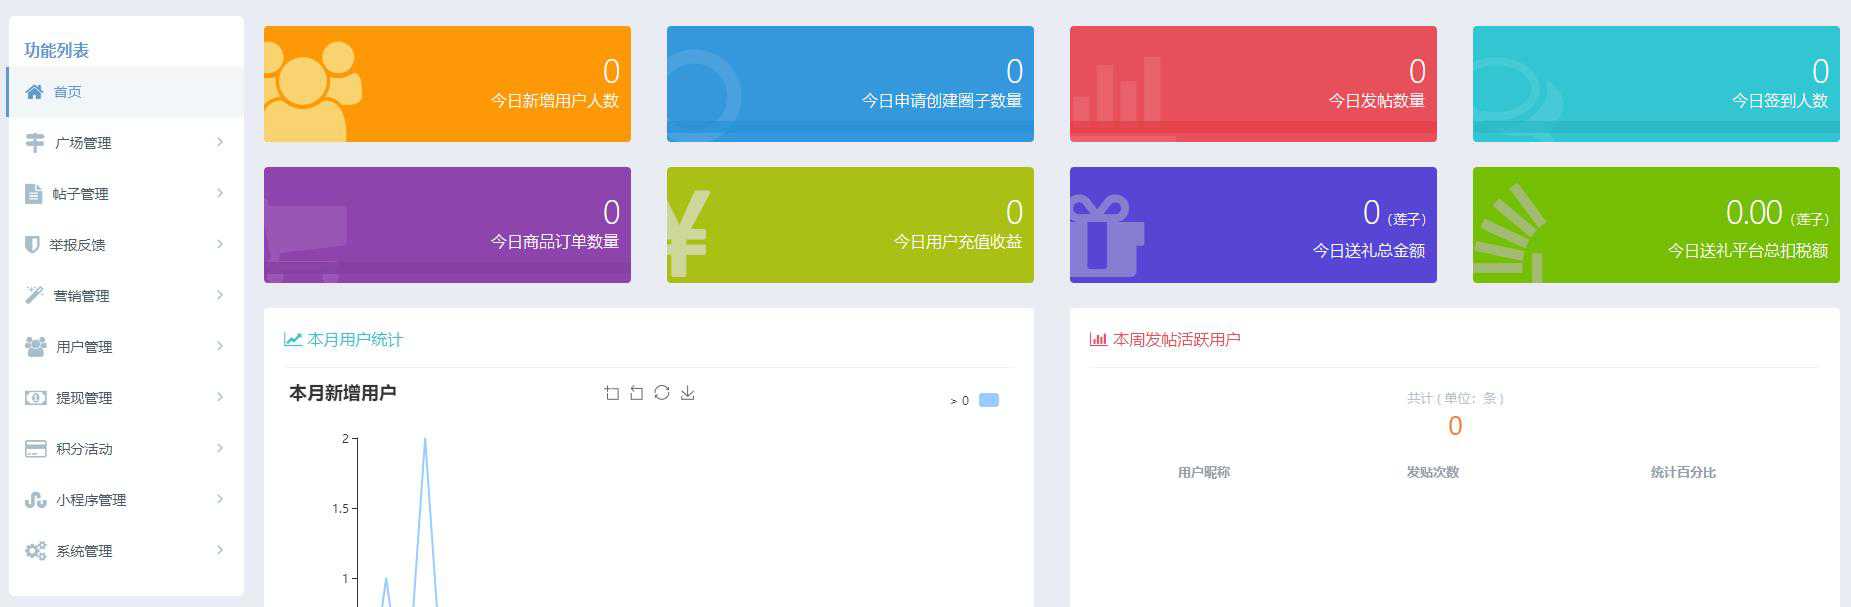Click the 今日送礼平台总扣税额 card label

(x=1748, y=251)
